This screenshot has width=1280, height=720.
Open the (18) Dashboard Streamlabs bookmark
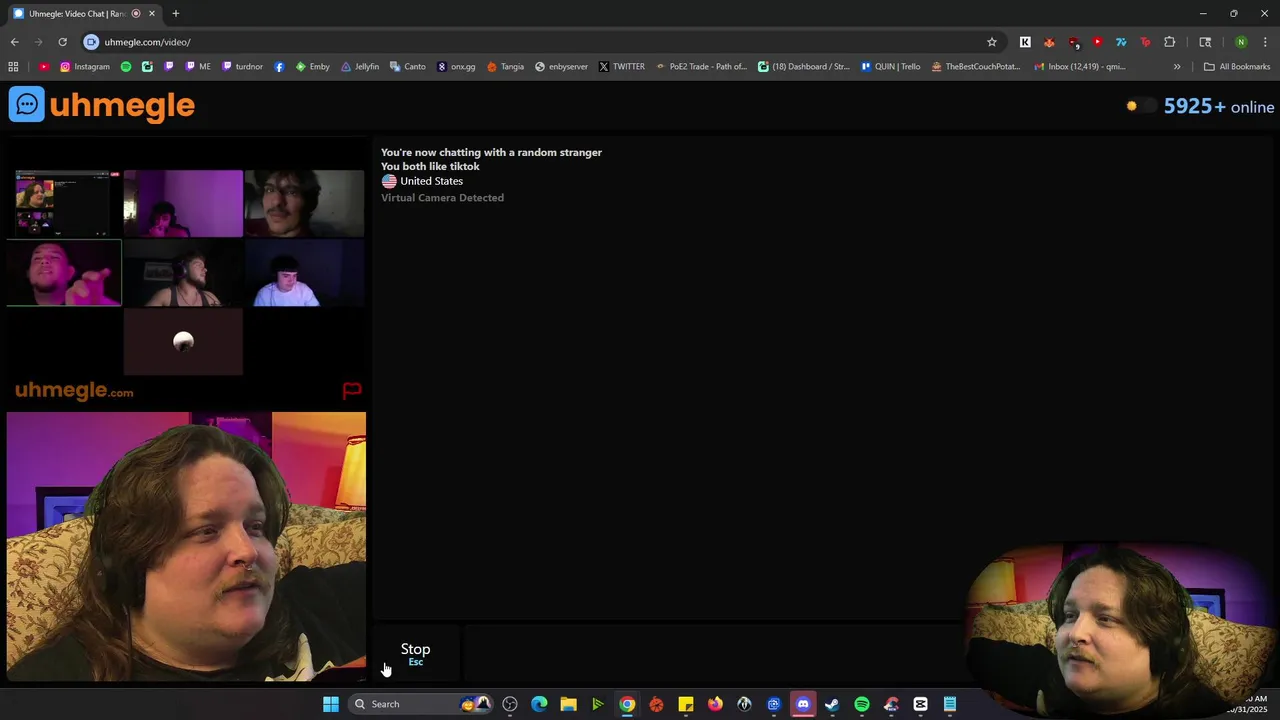coord(803,67)
